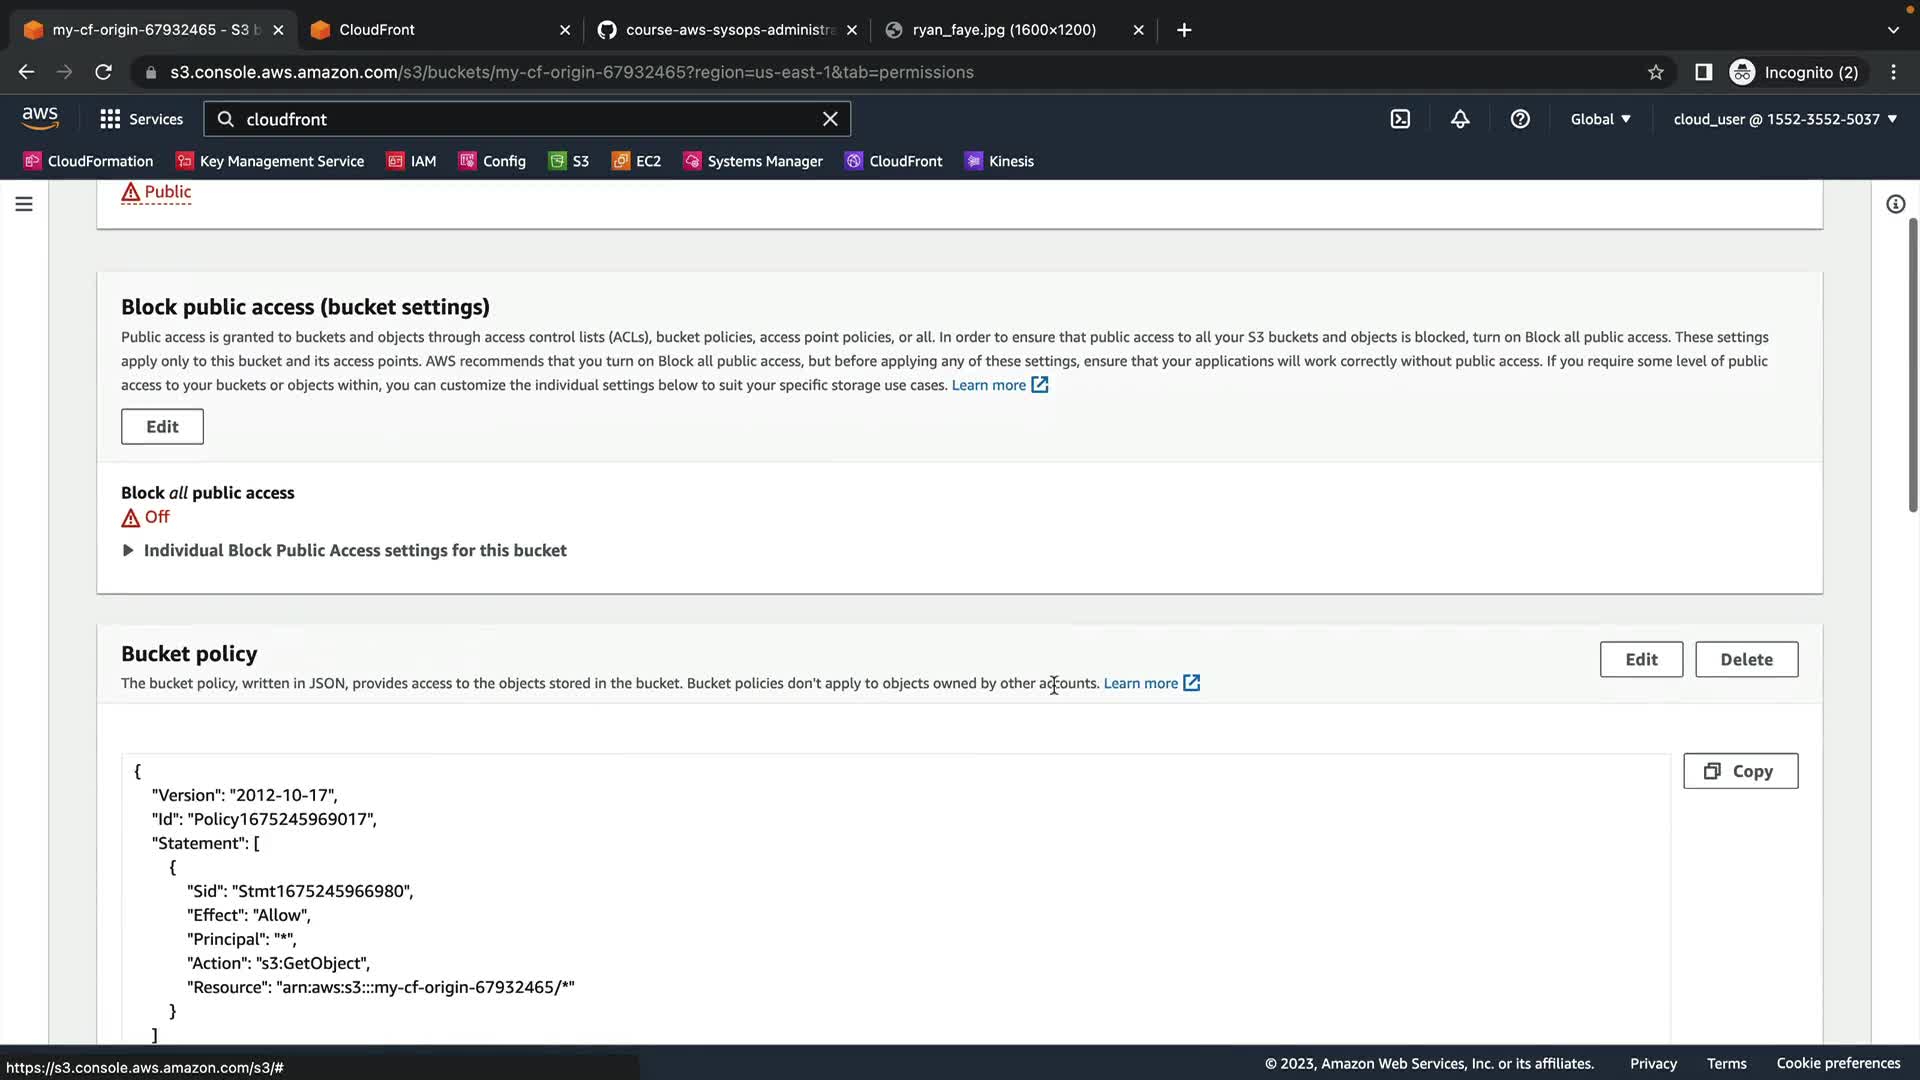Open the Services grid menu

141,119
